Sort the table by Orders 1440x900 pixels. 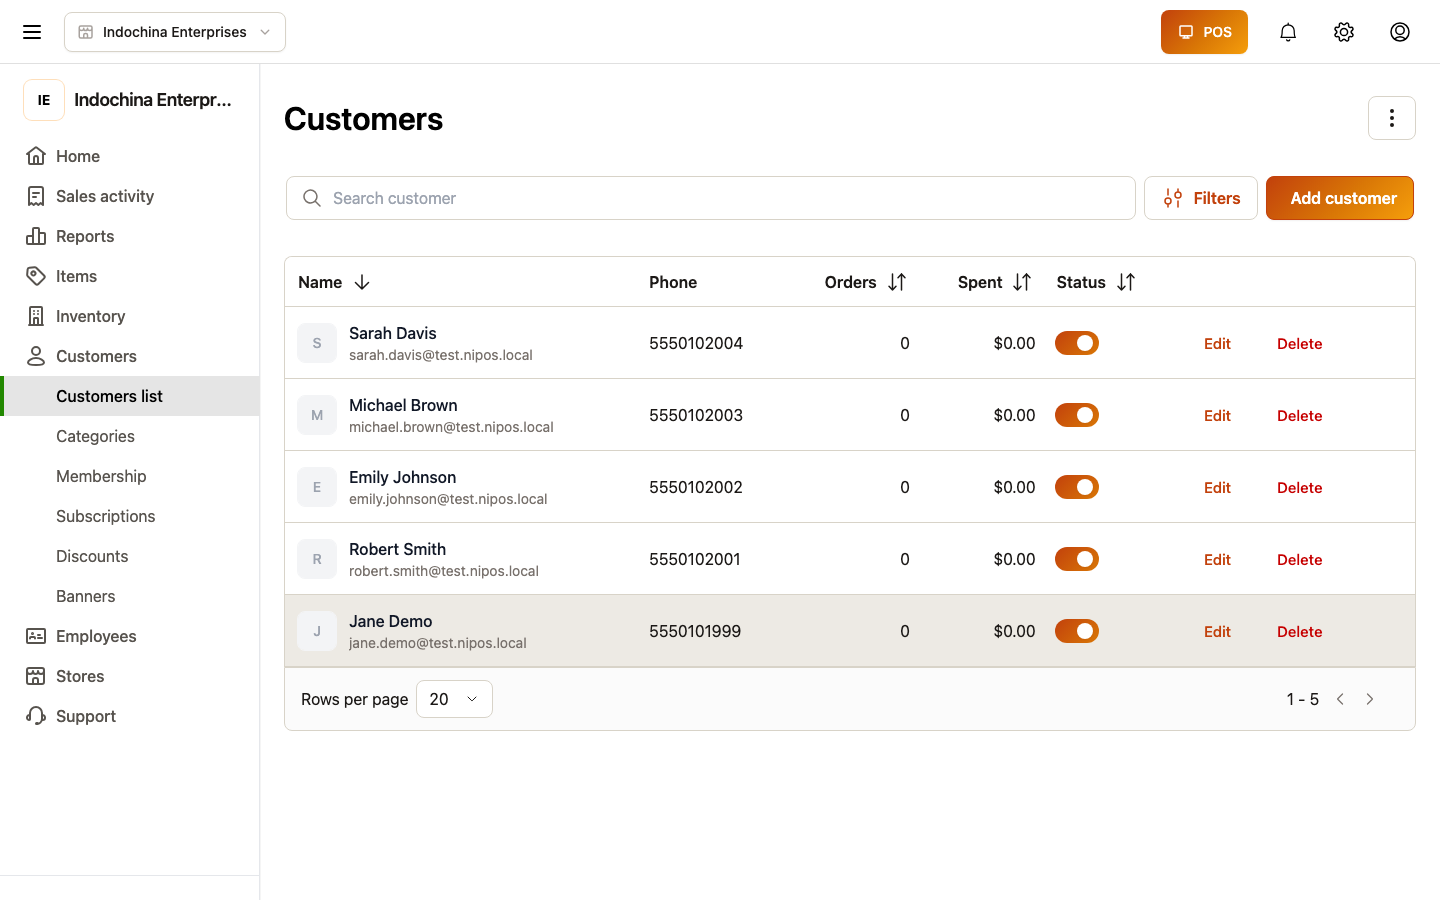click(897, 282)
